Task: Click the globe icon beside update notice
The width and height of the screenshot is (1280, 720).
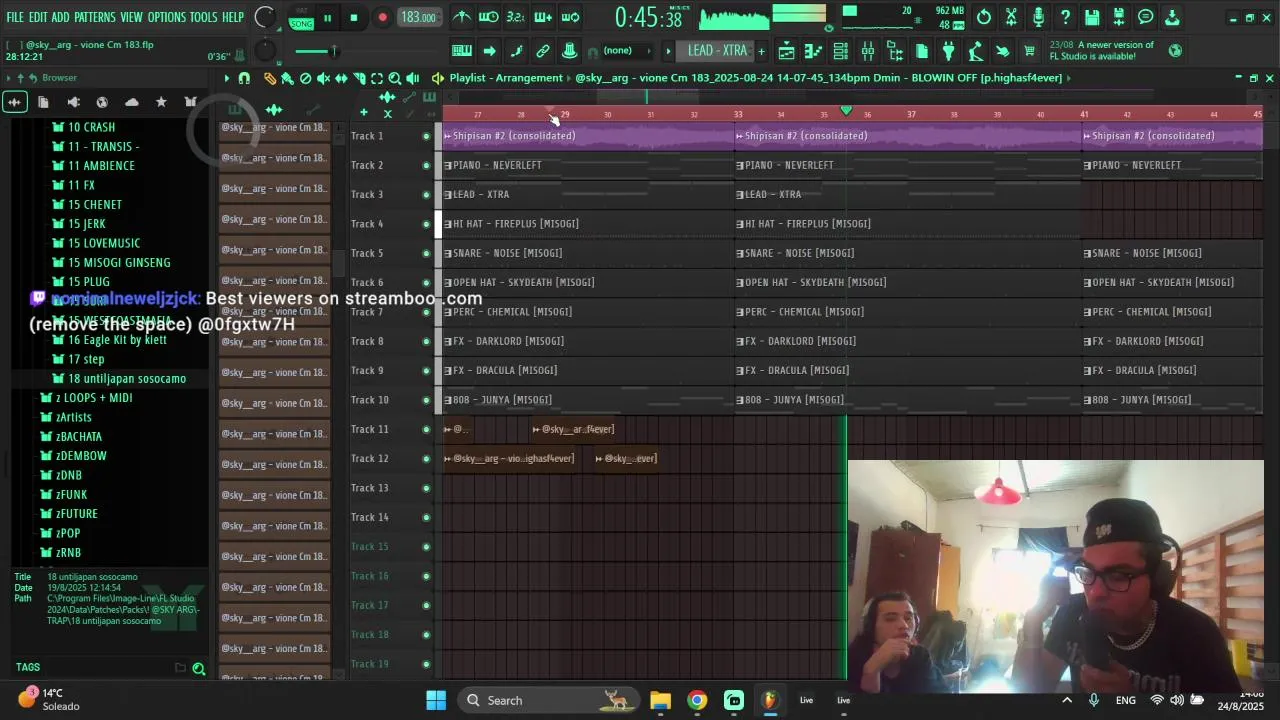Action: pyautogui.click(x=1175, y=51)
